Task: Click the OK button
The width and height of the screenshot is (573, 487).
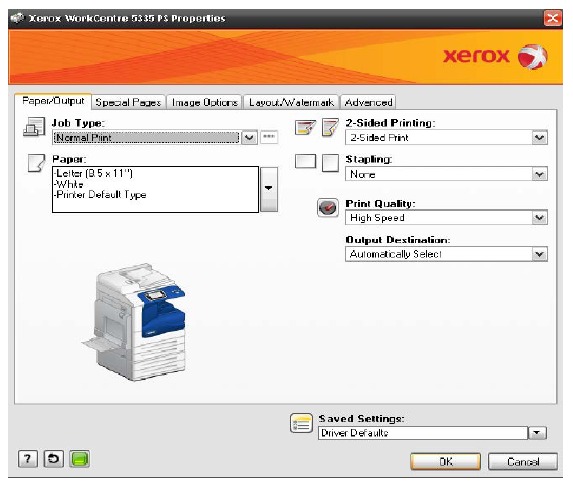Action: click(x=445, y=462)
